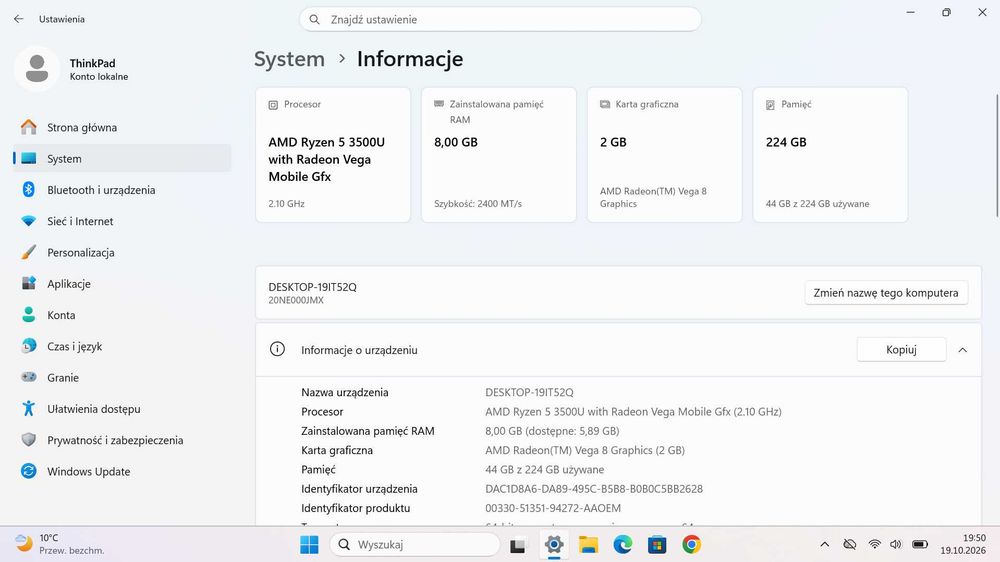Image resolution: width=1000 pixels, height=562 pixels.
Task: Click the paintbrush Personalizacja icon
Action: click(29, 253)
